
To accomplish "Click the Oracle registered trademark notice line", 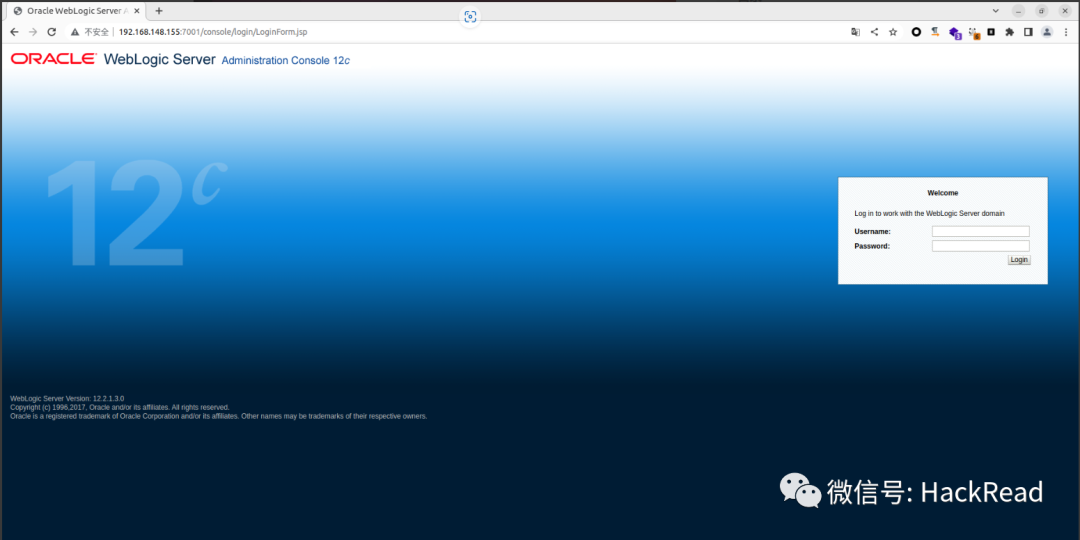I will click(219, 417).
